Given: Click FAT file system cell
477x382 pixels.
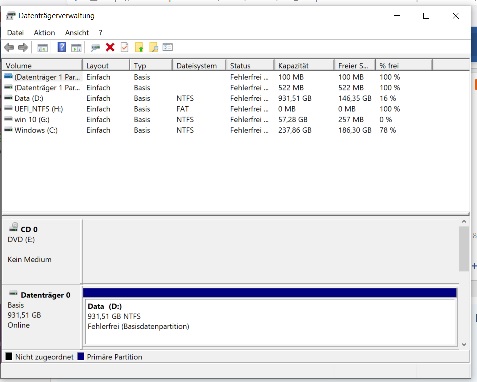Looking at the screenshot, I should (x=183, y=109).
